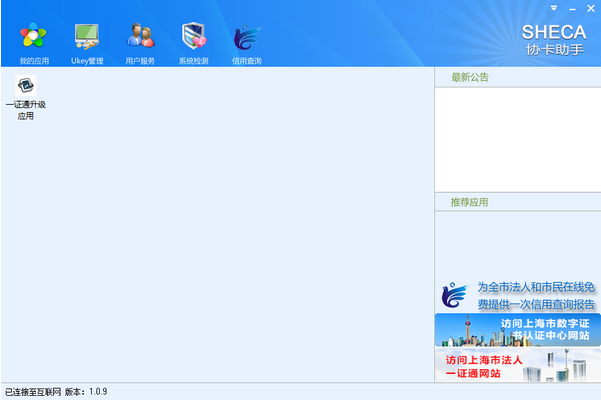This screenshot has width=601, height=400.
Task: Open 系统检测 shield icon
Action: [194, 36]
